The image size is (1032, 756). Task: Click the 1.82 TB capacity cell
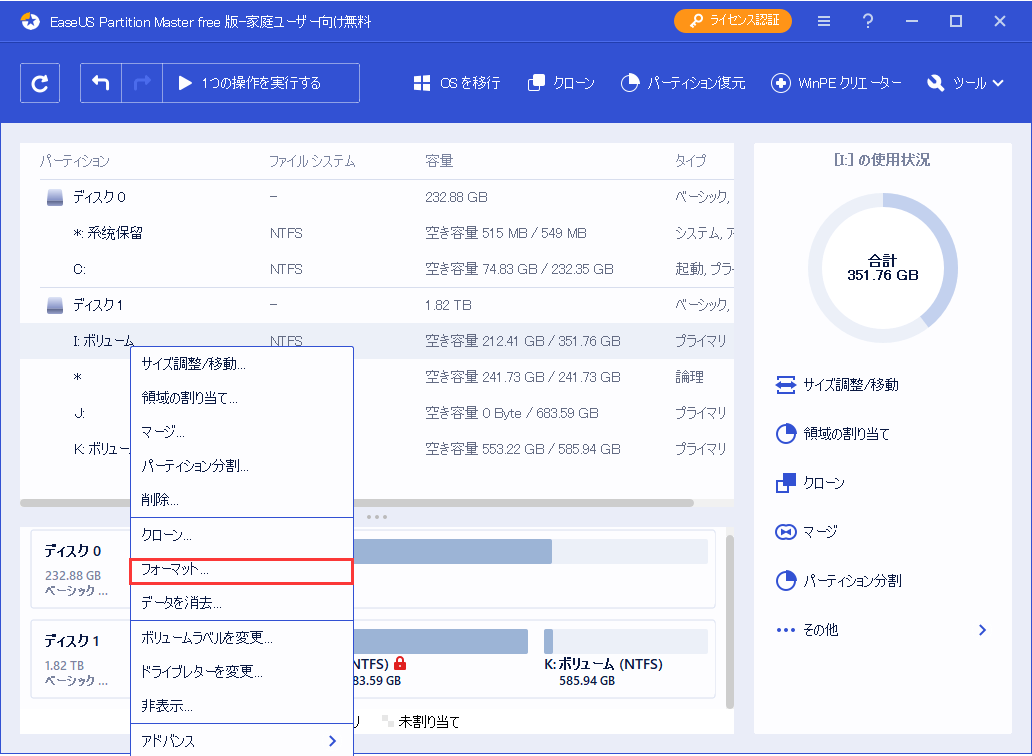pos(448,305)
